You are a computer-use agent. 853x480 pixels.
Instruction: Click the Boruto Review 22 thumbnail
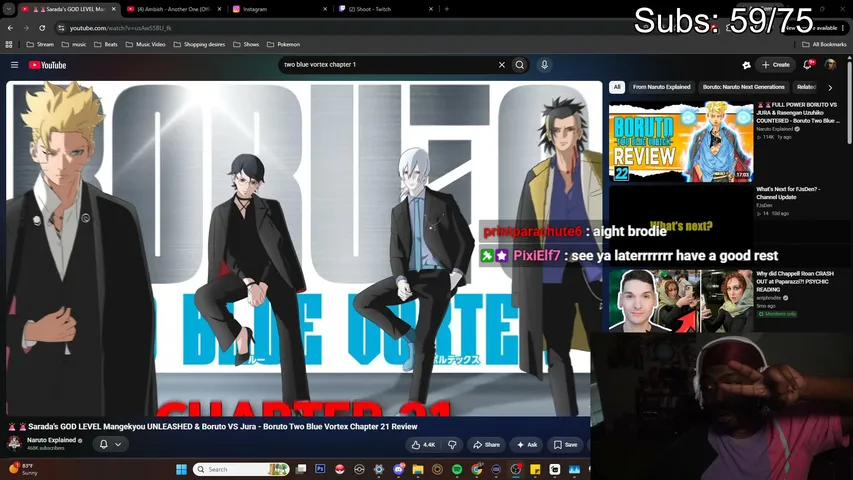click(x=681, y=141)
